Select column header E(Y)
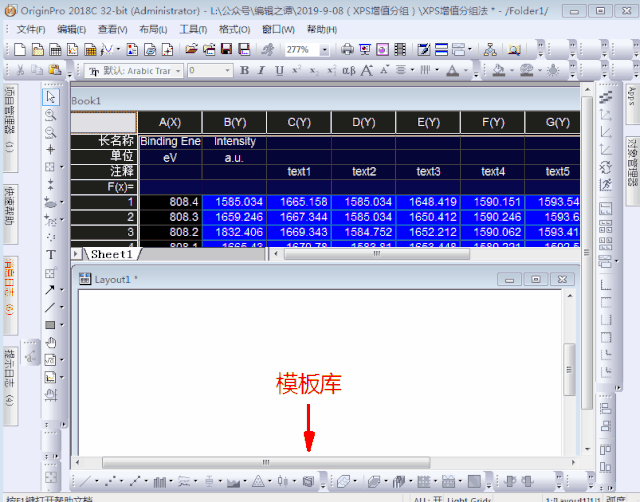Image resolution: width=640 pixels, height=502 pixels. pos(429,122)
